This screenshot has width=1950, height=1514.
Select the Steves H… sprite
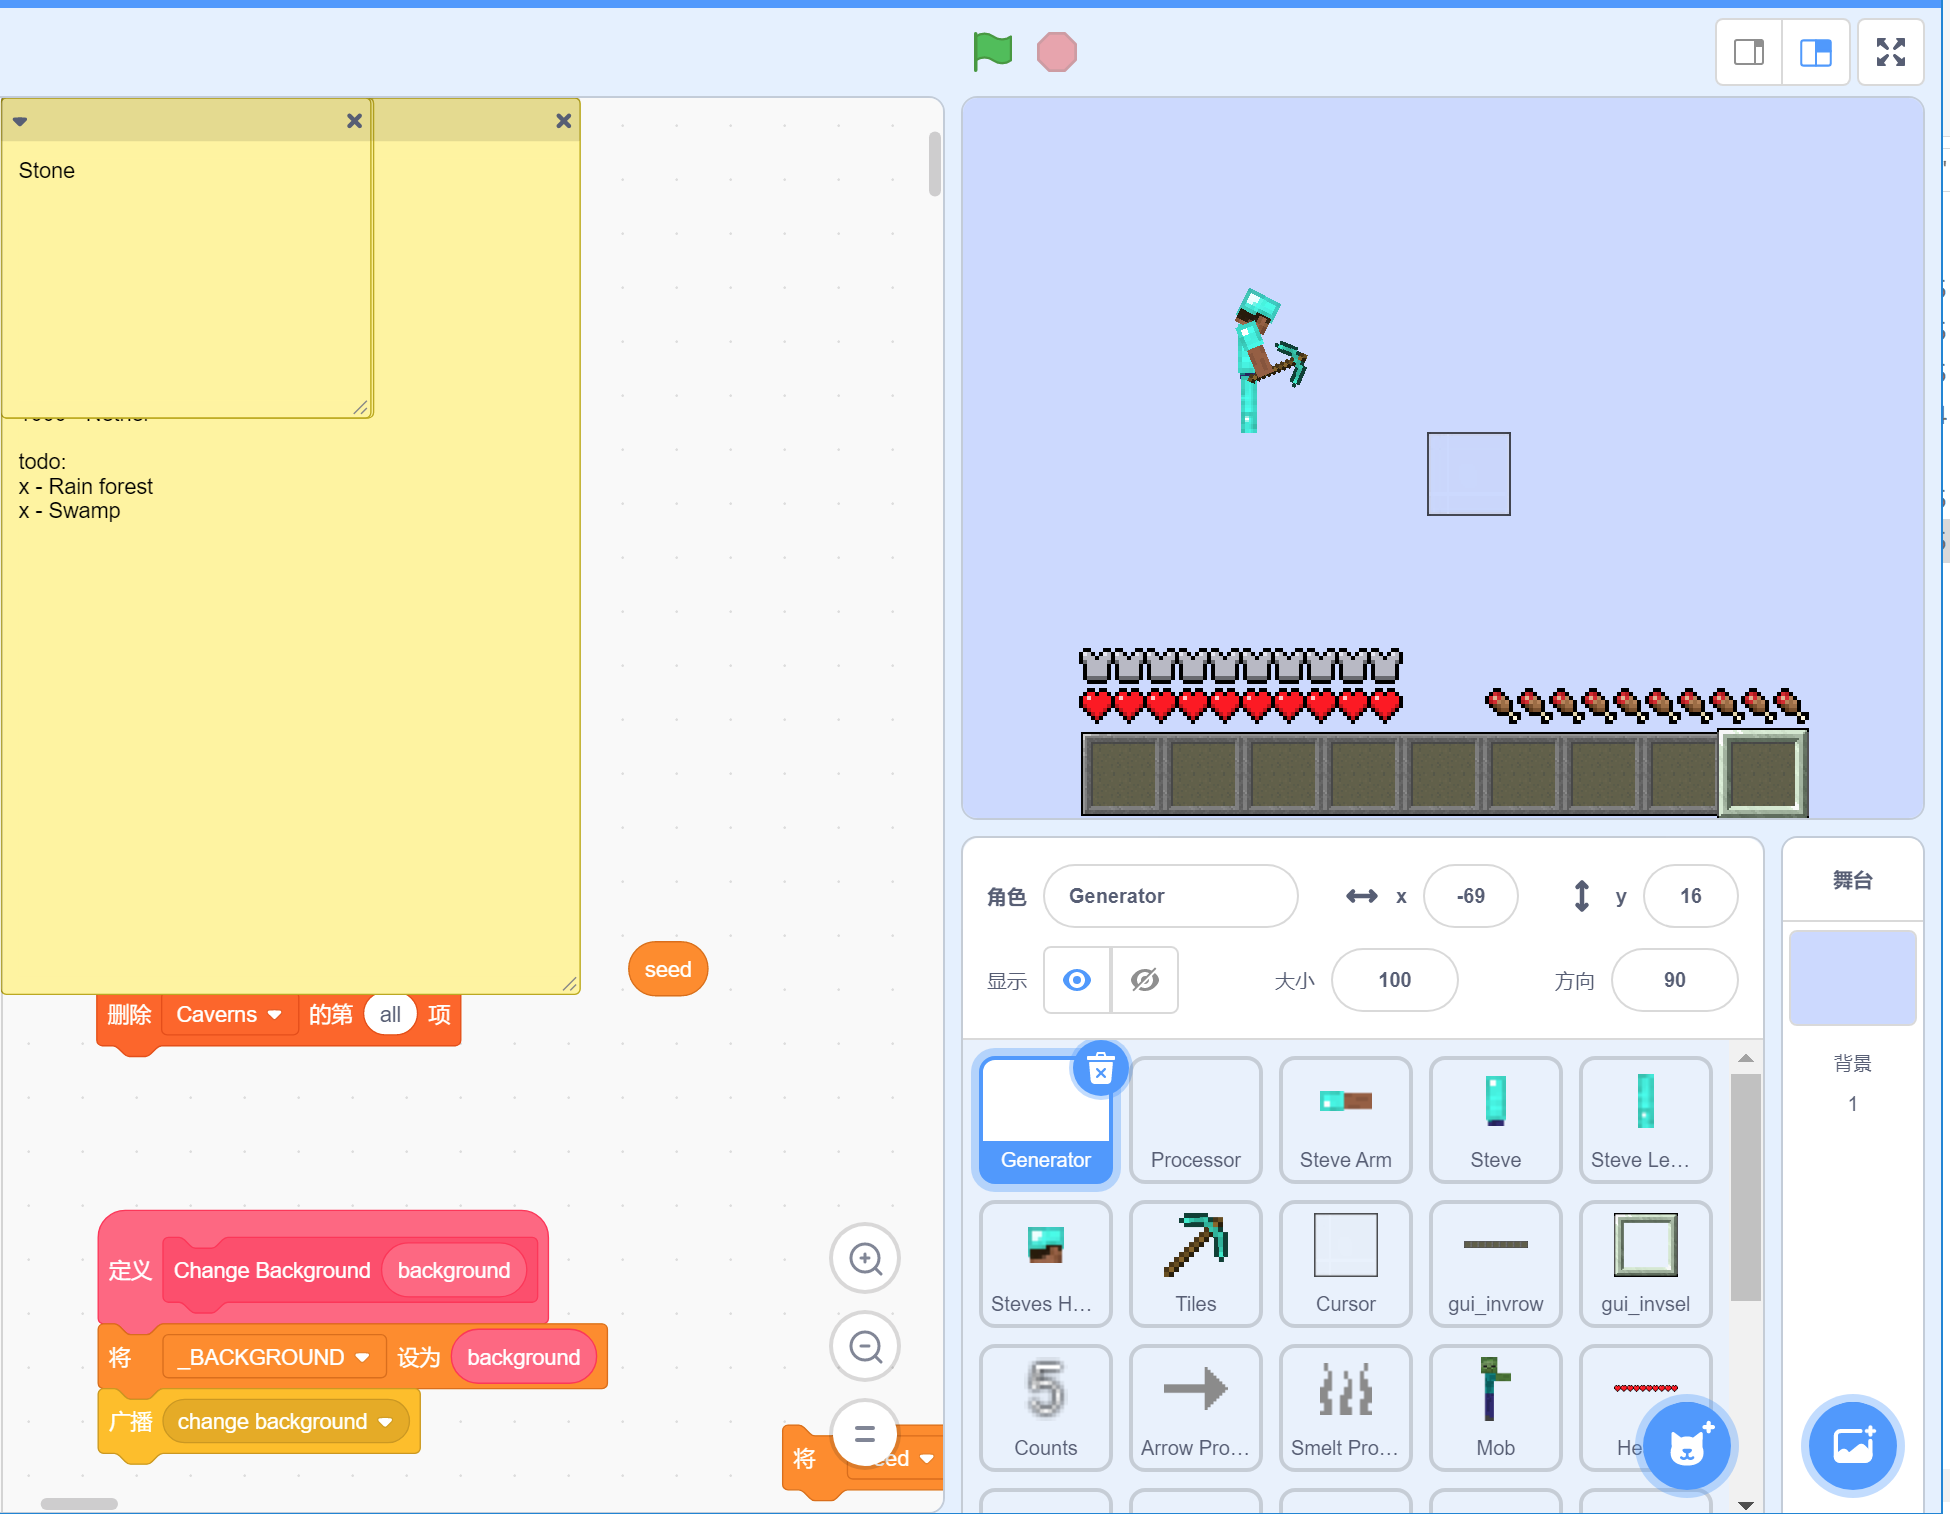[x=1045, y=1265]
